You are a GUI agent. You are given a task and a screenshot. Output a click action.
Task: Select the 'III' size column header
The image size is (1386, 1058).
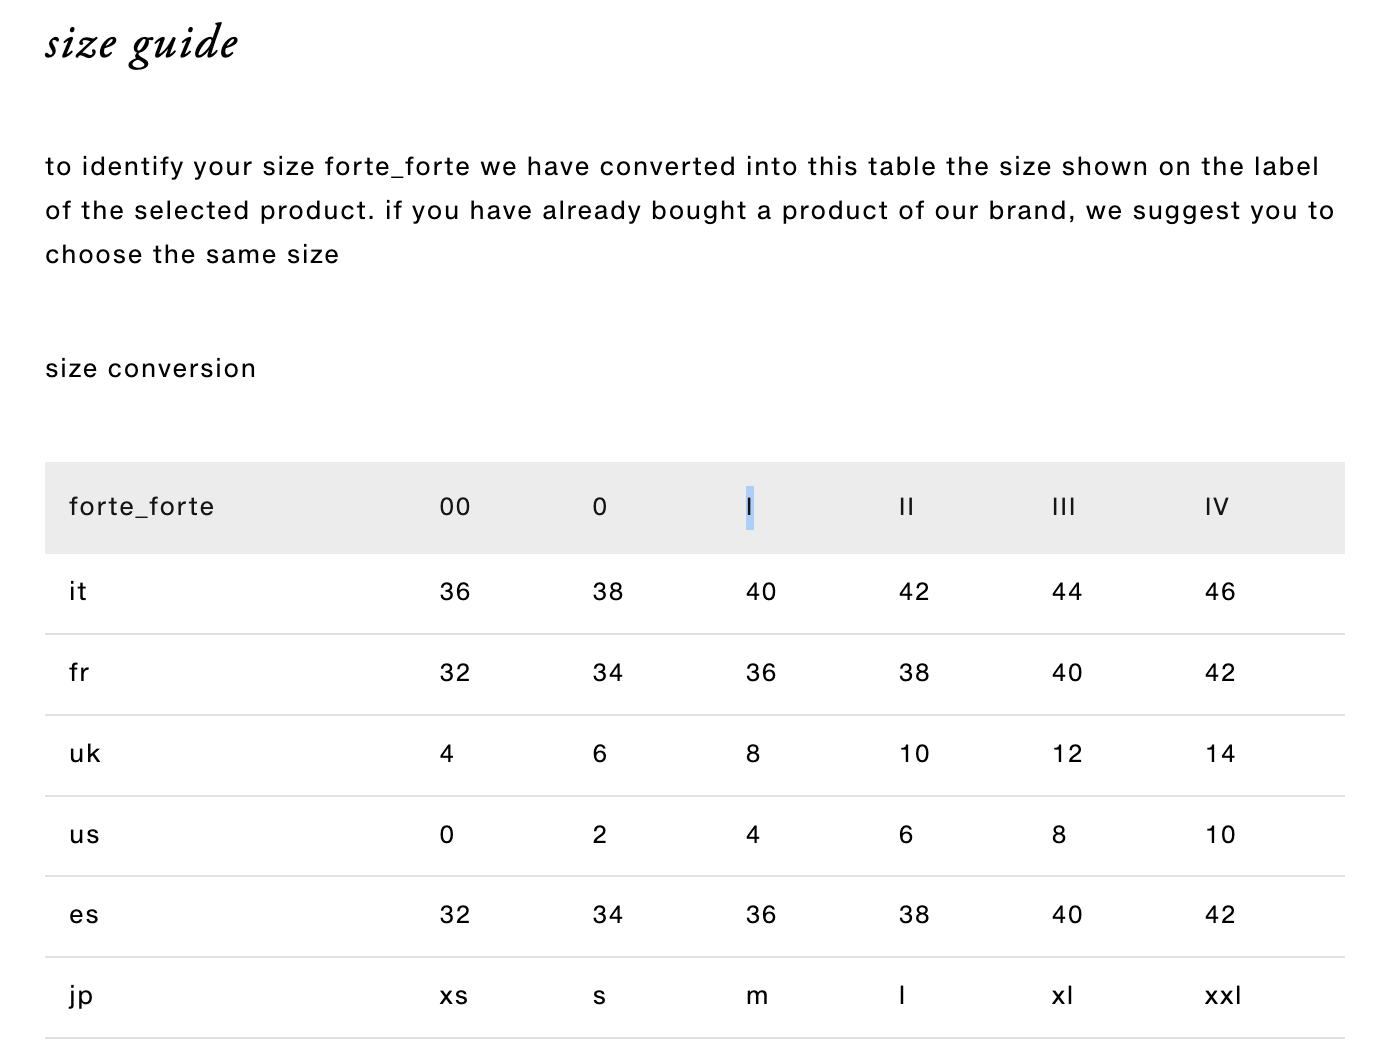pyautogui.click(x=1064, y=507)
